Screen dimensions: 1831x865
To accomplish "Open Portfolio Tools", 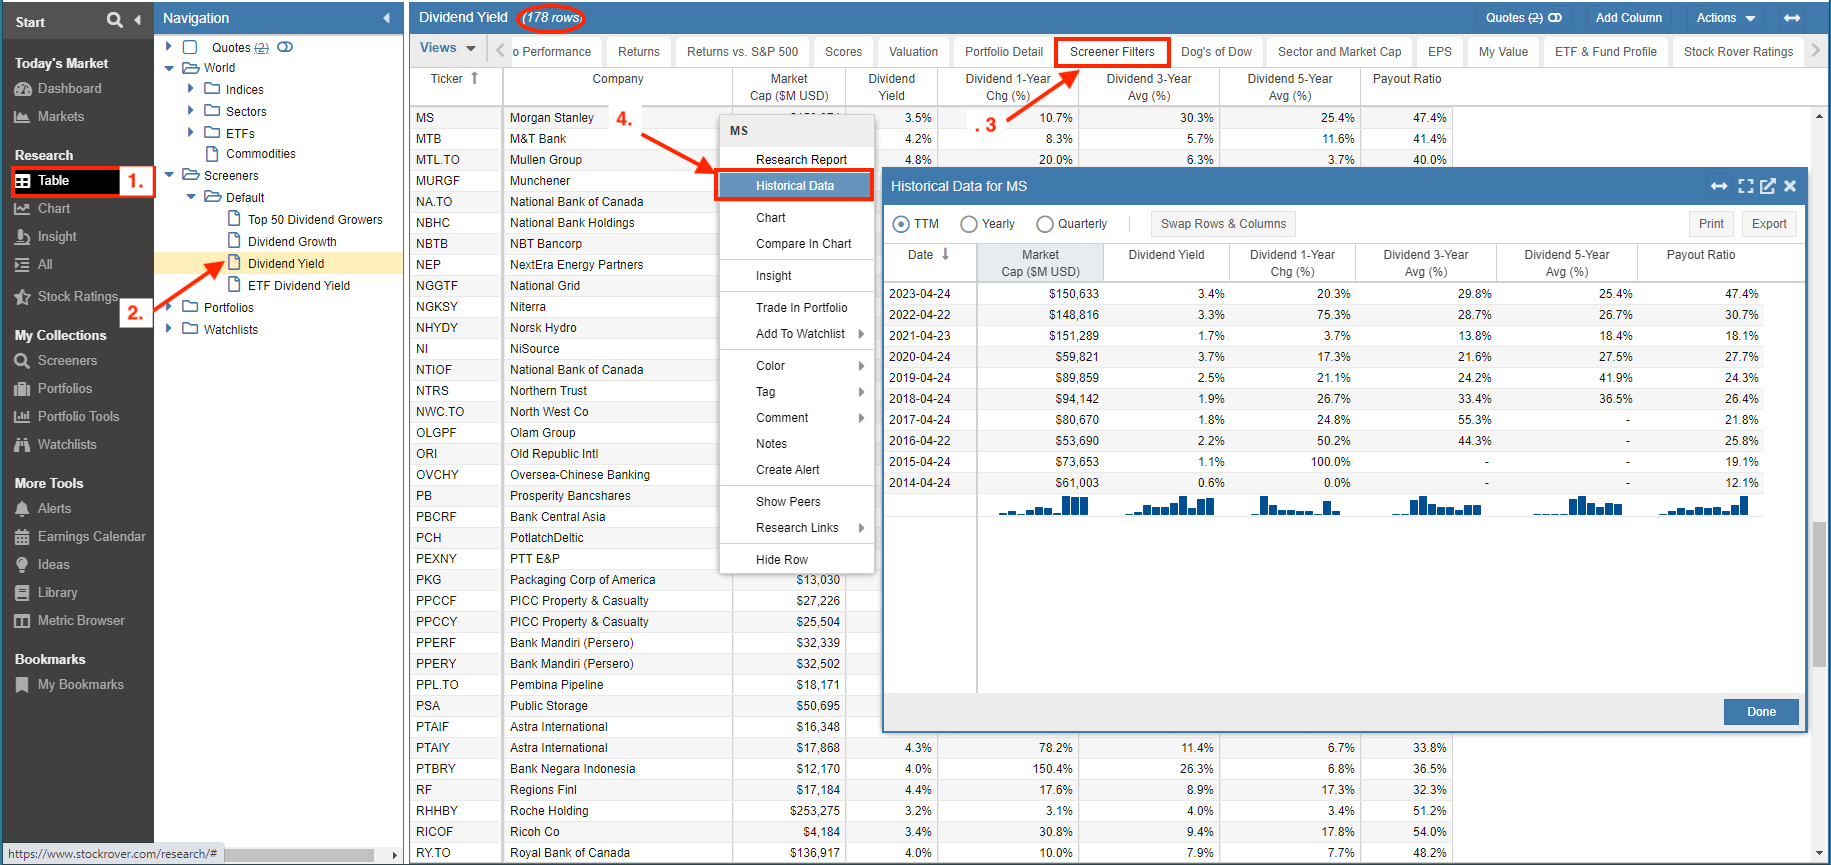I will point(66,417).
